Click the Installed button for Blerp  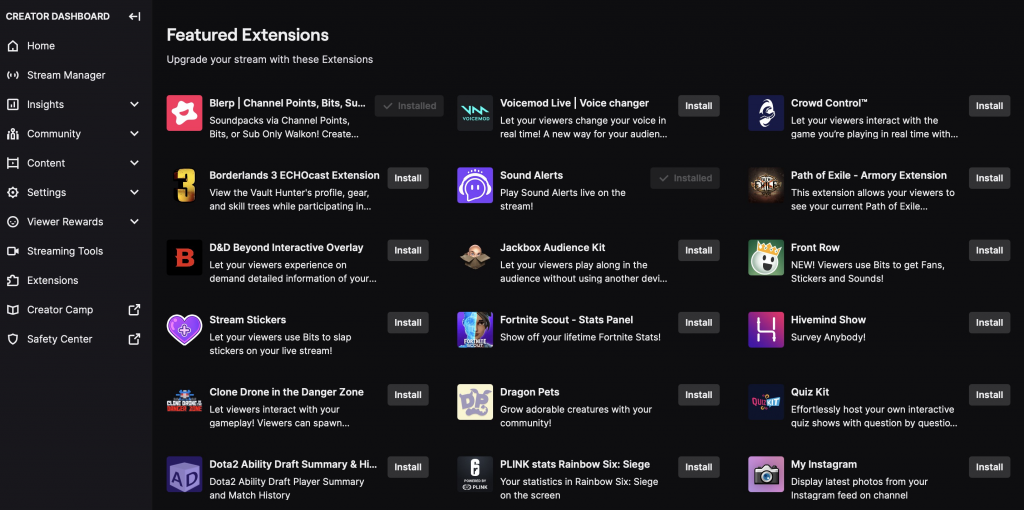coord(409,106)
